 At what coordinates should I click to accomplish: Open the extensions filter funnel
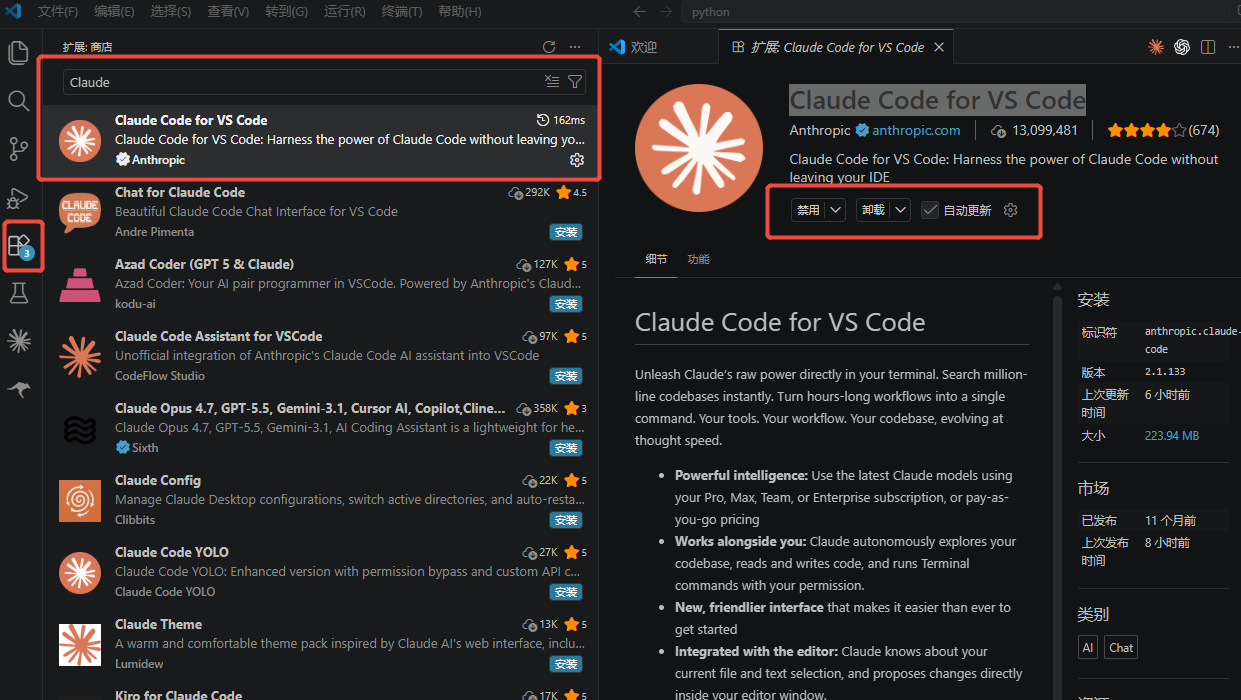tap(575, 82)
